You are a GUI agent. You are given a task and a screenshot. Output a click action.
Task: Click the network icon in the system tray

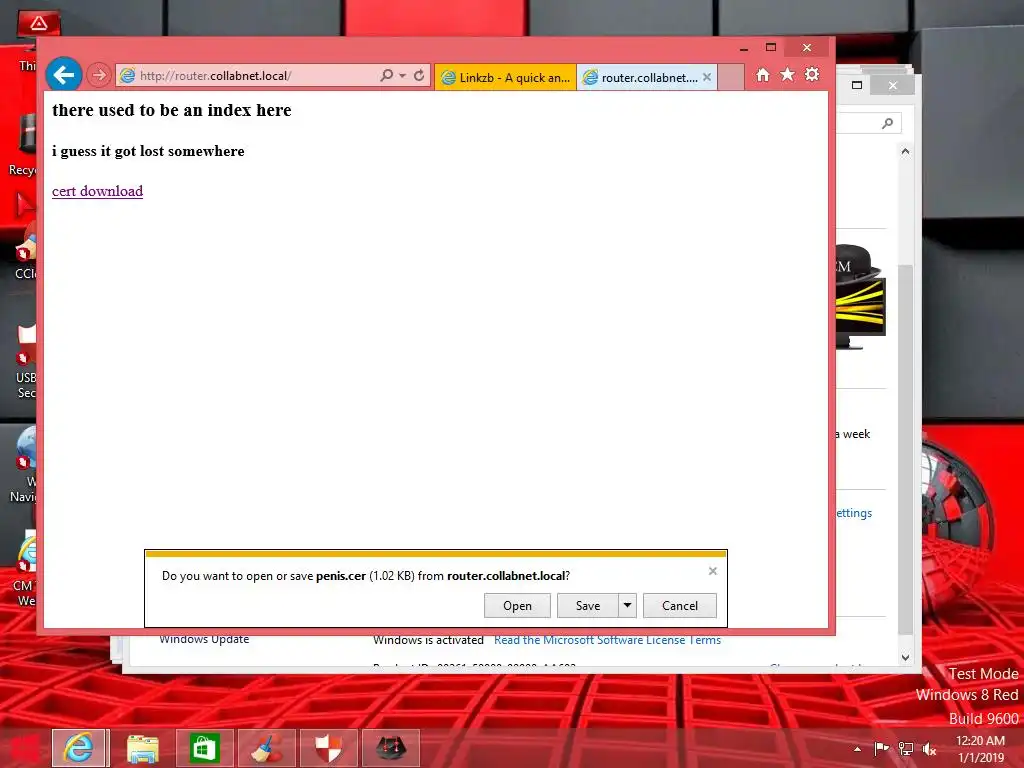pyautogui.click(x=905, y=749)
